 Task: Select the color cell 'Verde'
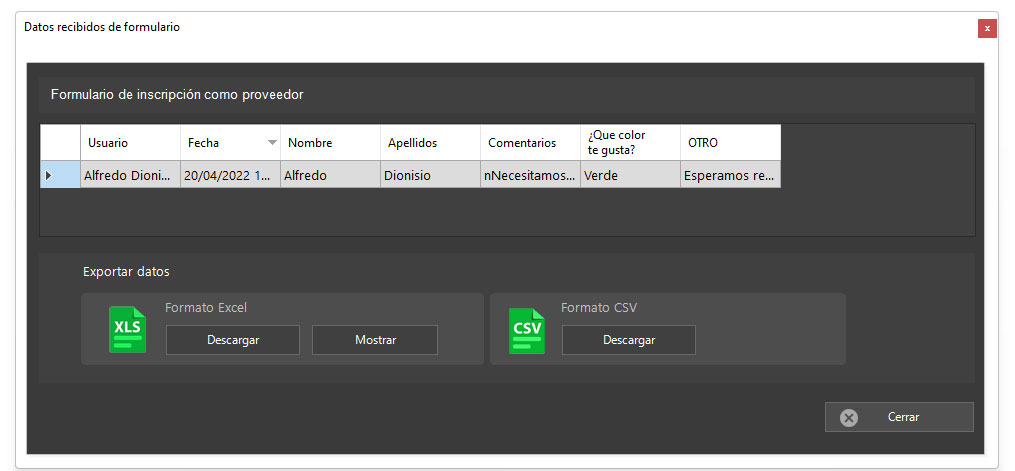[x=630, y=175]
